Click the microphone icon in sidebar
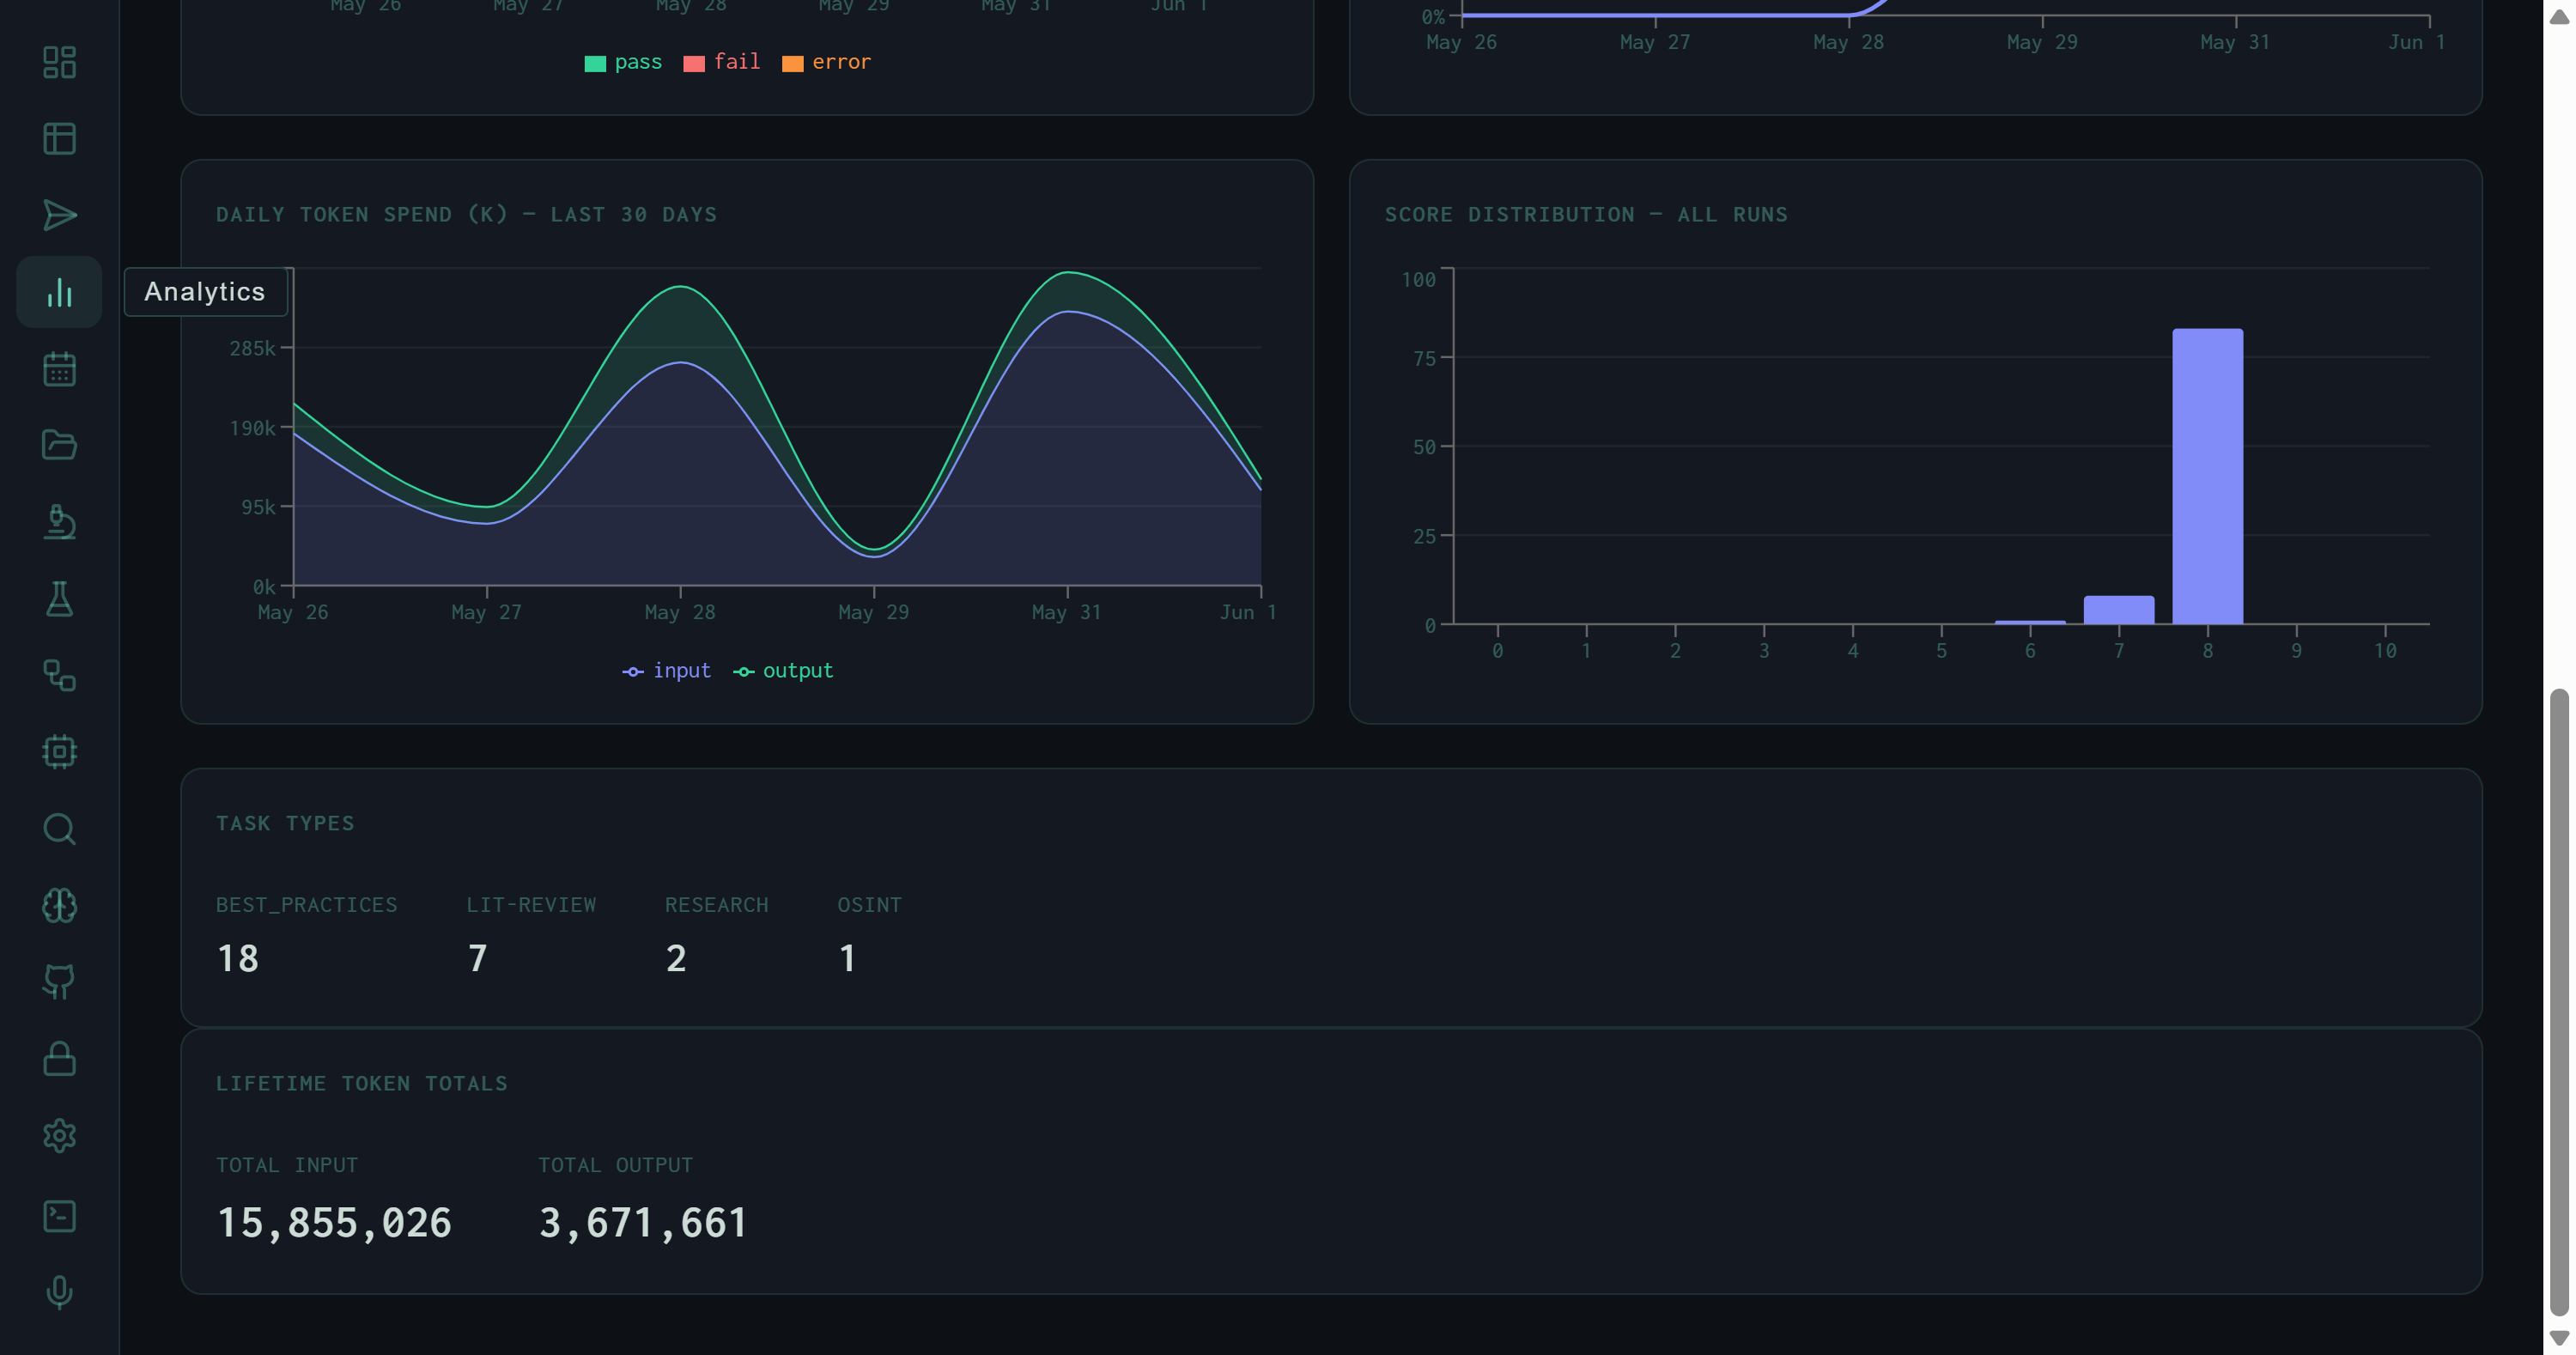This screenshot has width=2576, height=1355. 59,1292
